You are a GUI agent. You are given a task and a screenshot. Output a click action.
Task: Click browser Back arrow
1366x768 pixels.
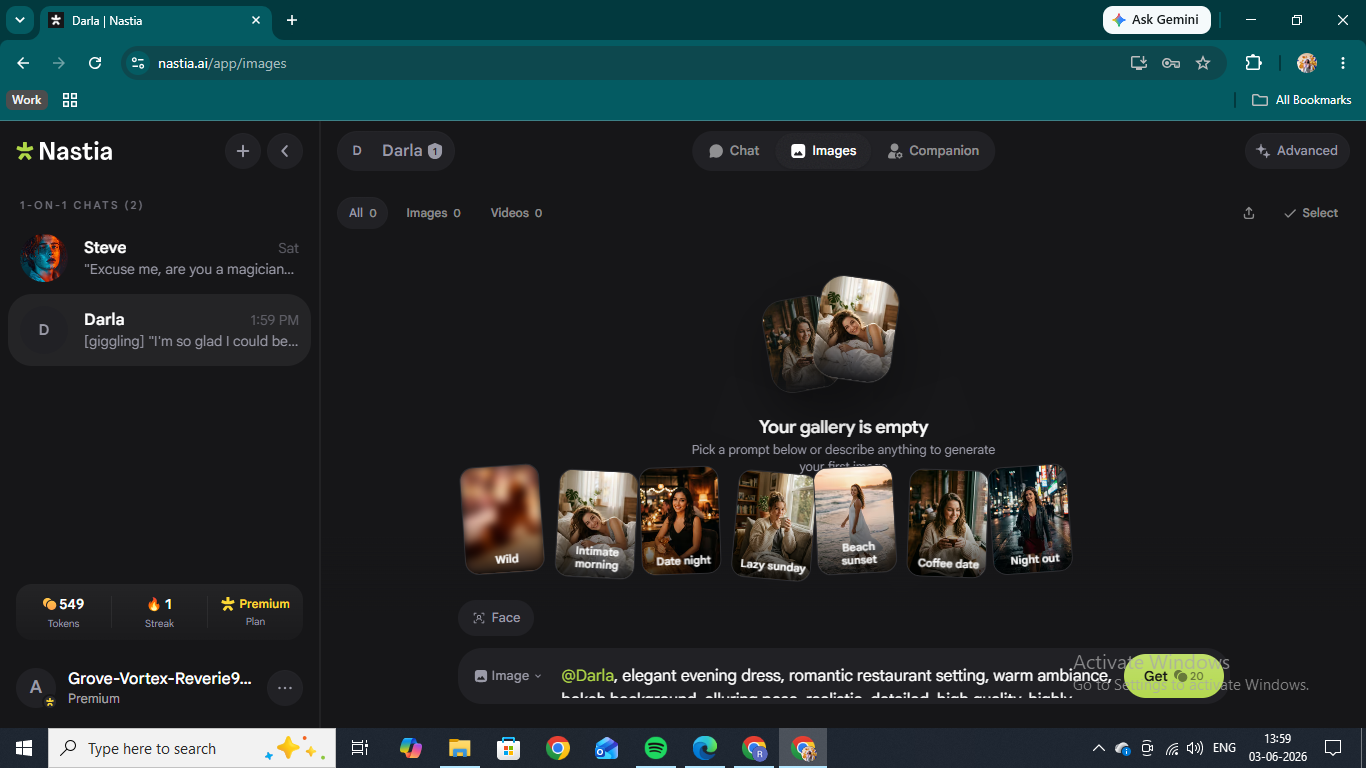(23, 63)
